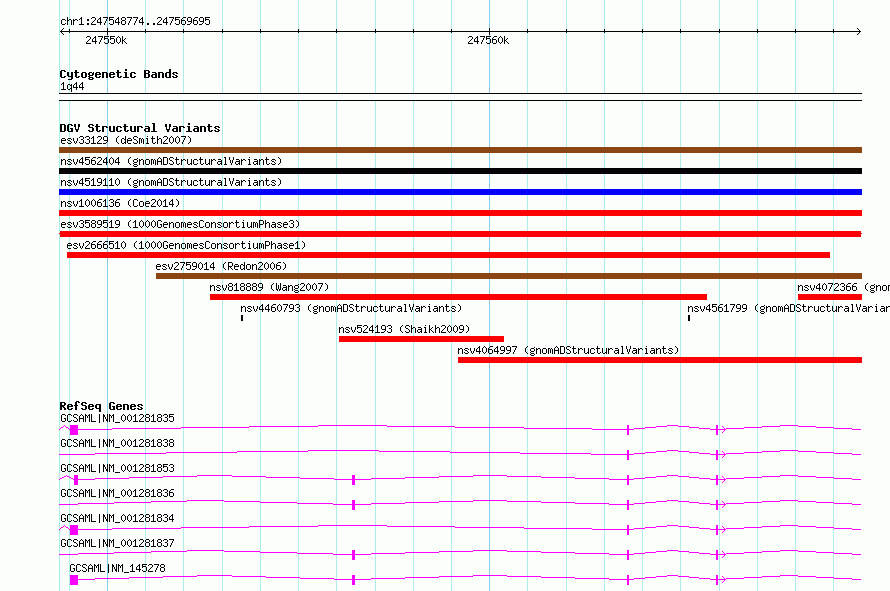Open GCSAML|NM_145278 transcript label
The width and height of the screenshot is (890, 591).
click(117, 568)
